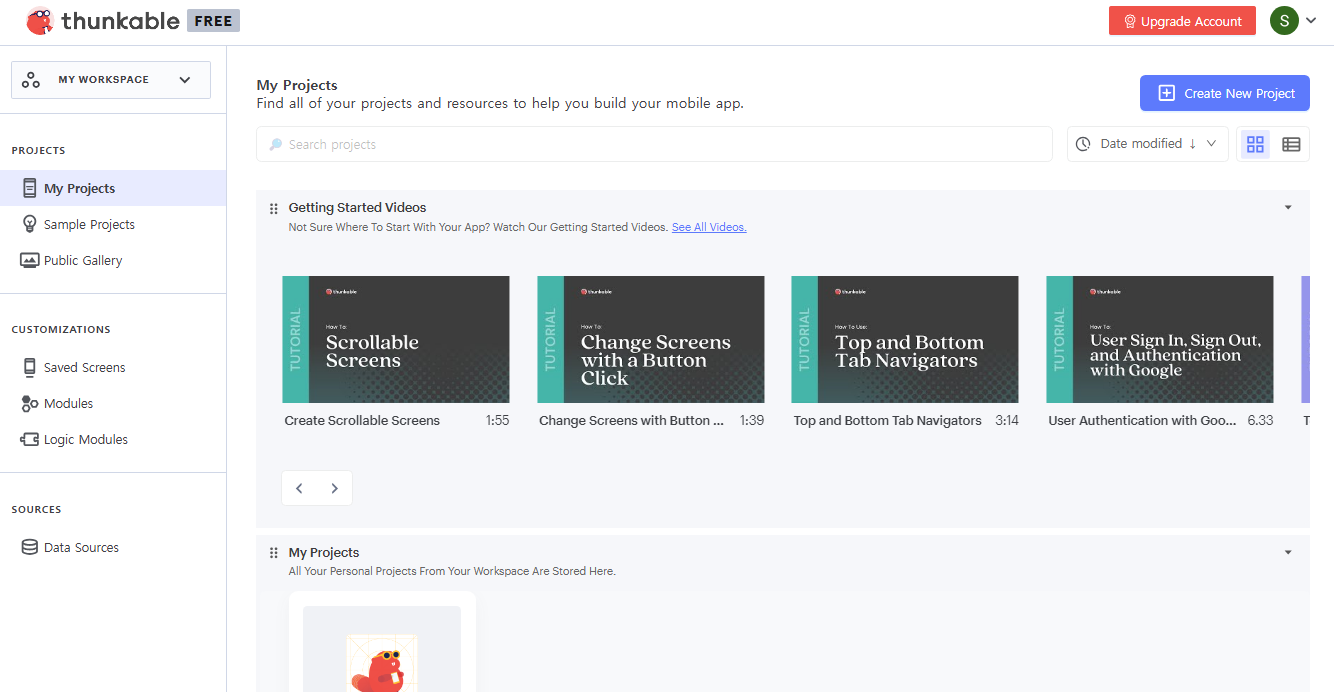The height and width of the screenshot is (692, 1334).
Task: Click the Sample Projects lightbulb icon
Action: 29,224
